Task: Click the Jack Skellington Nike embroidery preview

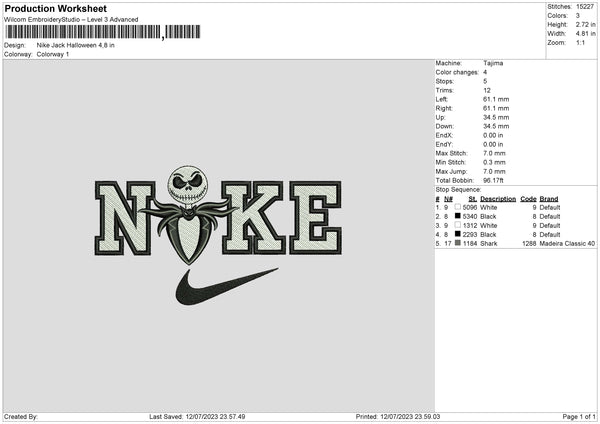Action: tap(218, 235)
